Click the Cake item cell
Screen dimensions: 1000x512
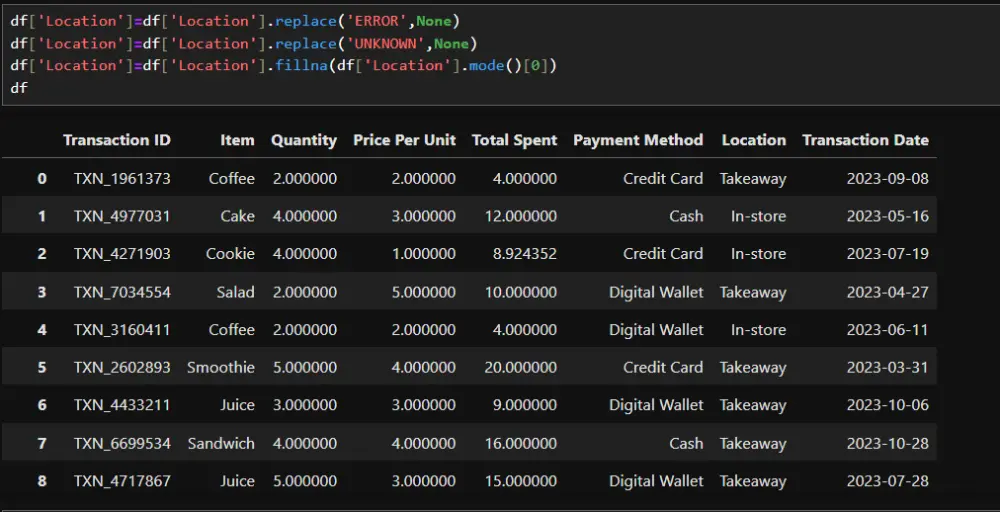coord(237,216)
